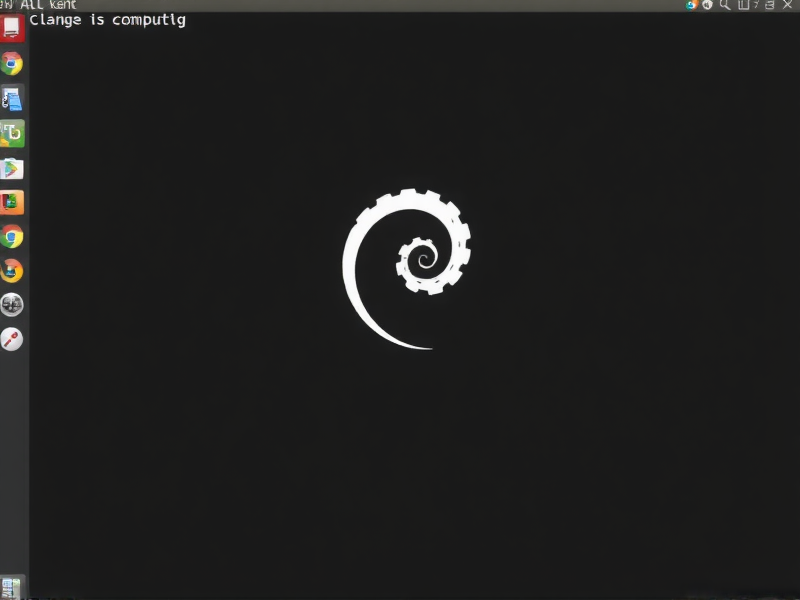Click the gray round disc icon in dock

12,305
